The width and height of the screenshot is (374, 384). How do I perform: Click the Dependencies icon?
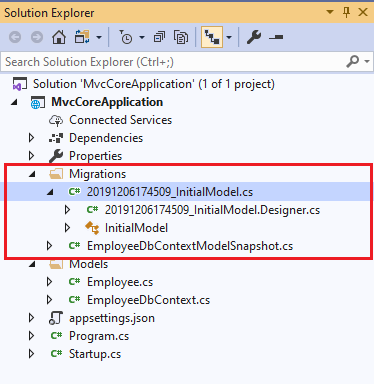tap(56, 138)
